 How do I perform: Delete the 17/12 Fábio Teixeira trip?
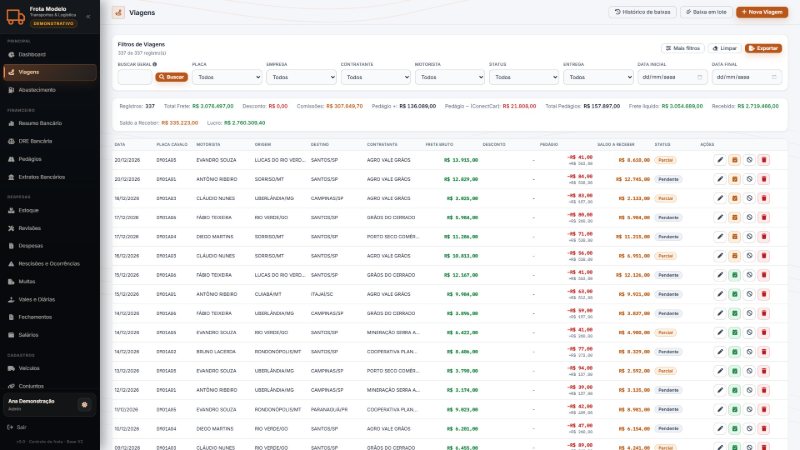(x=764, y=217)
